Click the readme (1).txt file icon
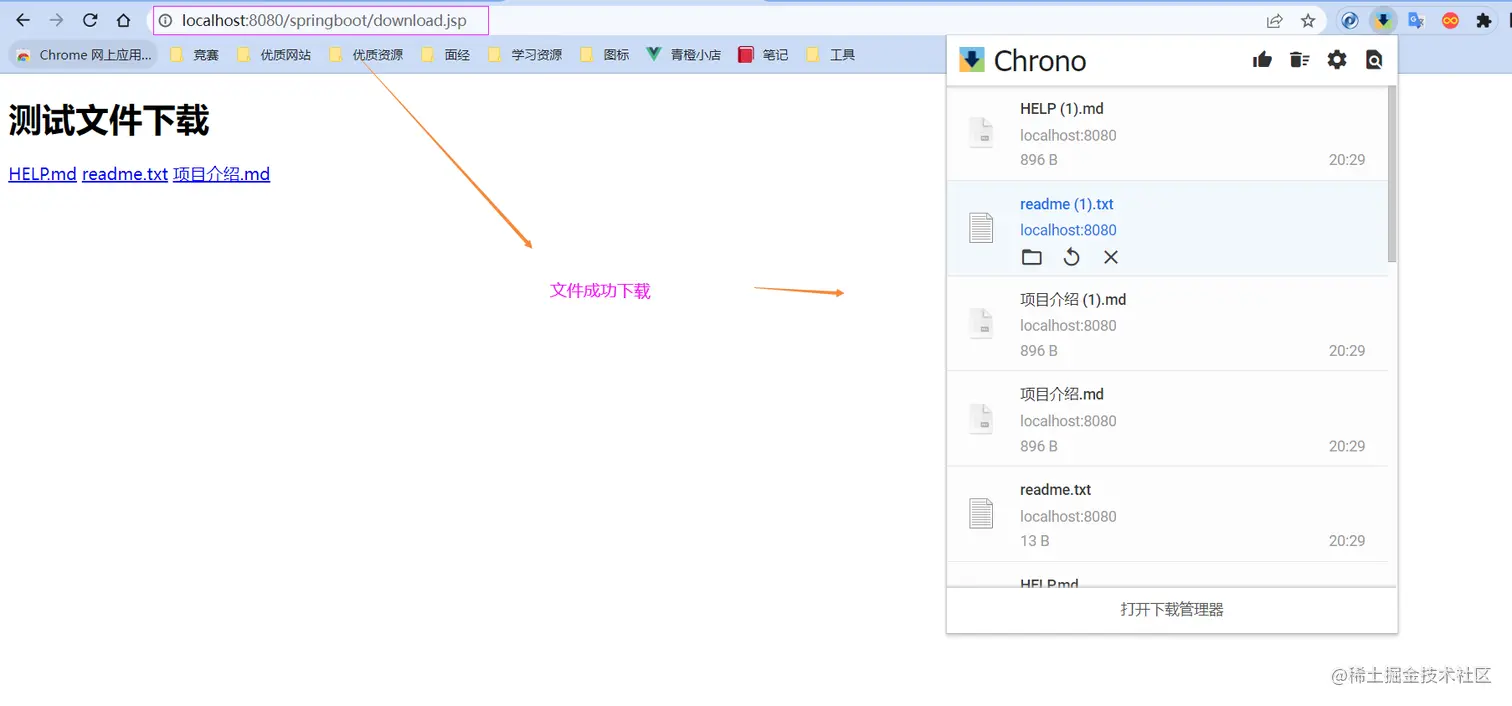The image size is (1512, 706). 981,228
